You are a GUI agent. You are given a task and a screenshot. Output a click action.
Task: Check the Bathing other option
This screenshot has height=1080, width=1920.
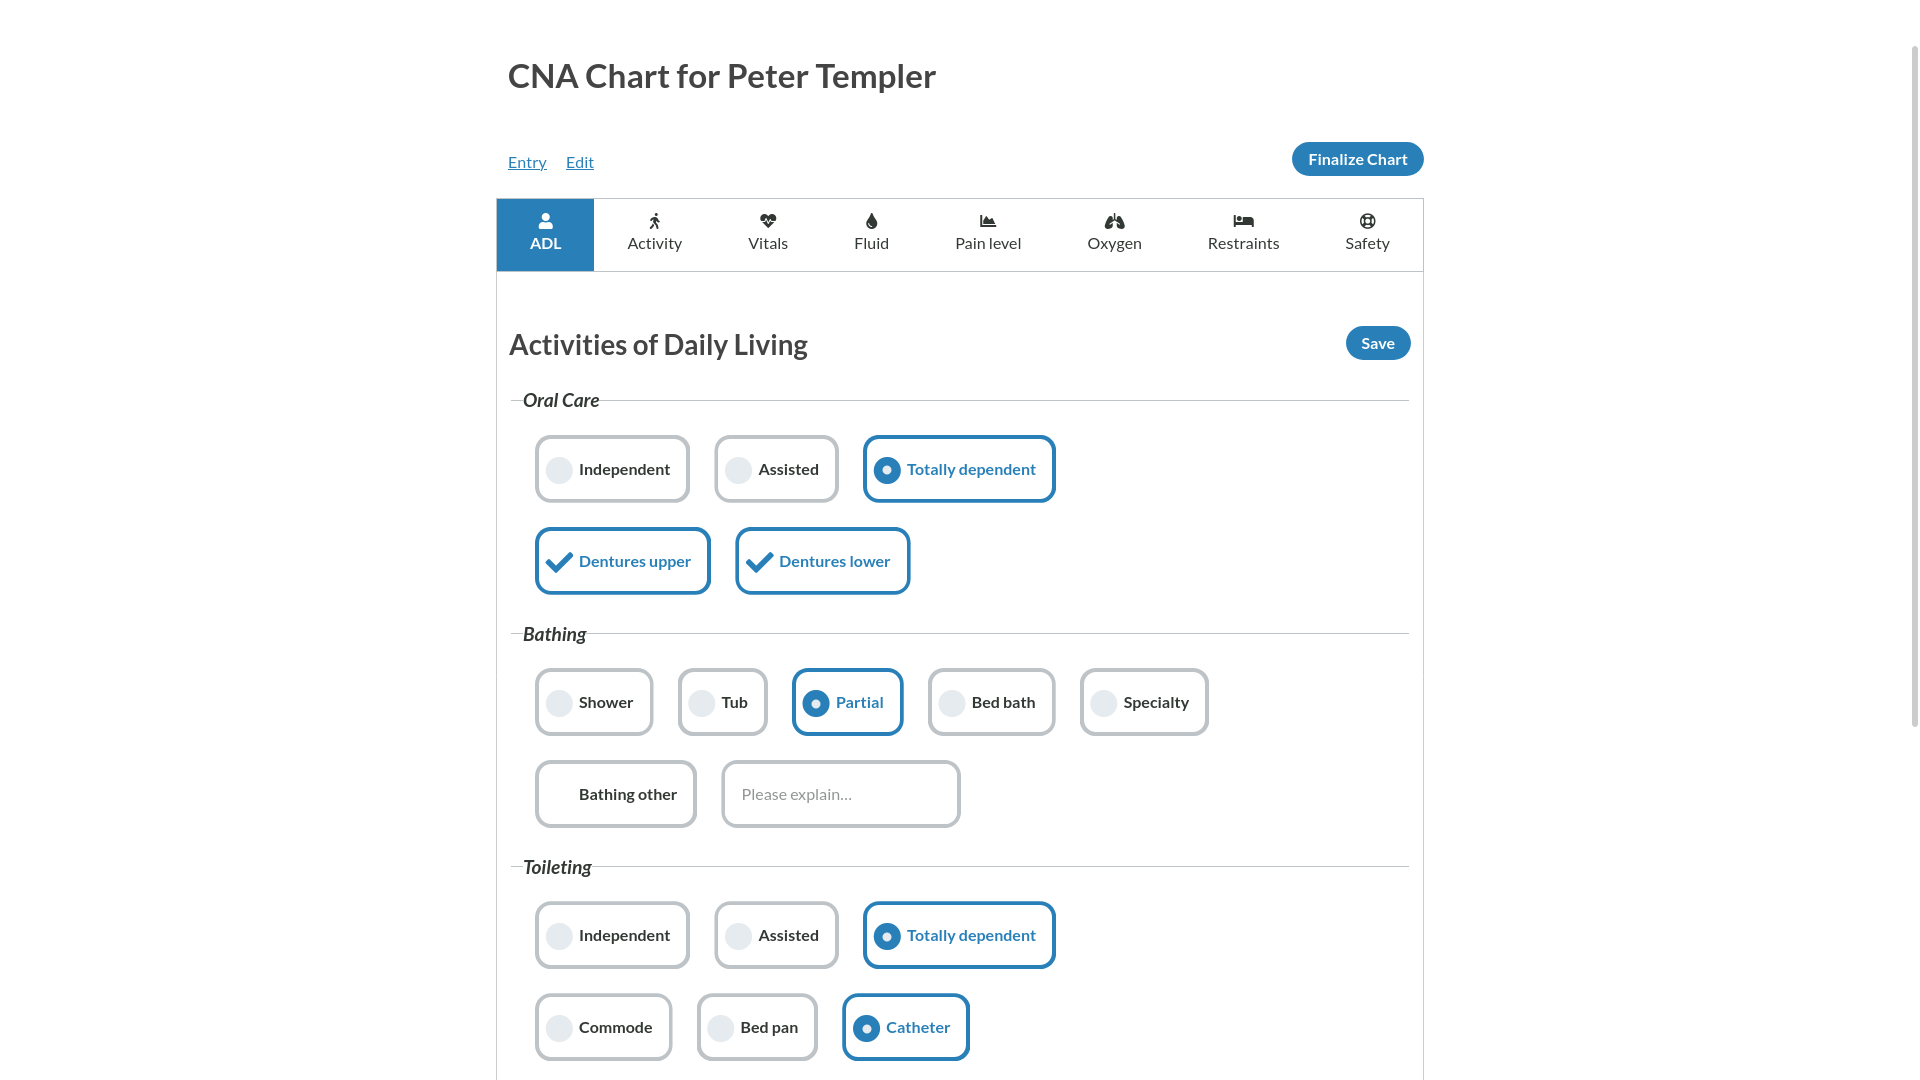click(615, 794)
